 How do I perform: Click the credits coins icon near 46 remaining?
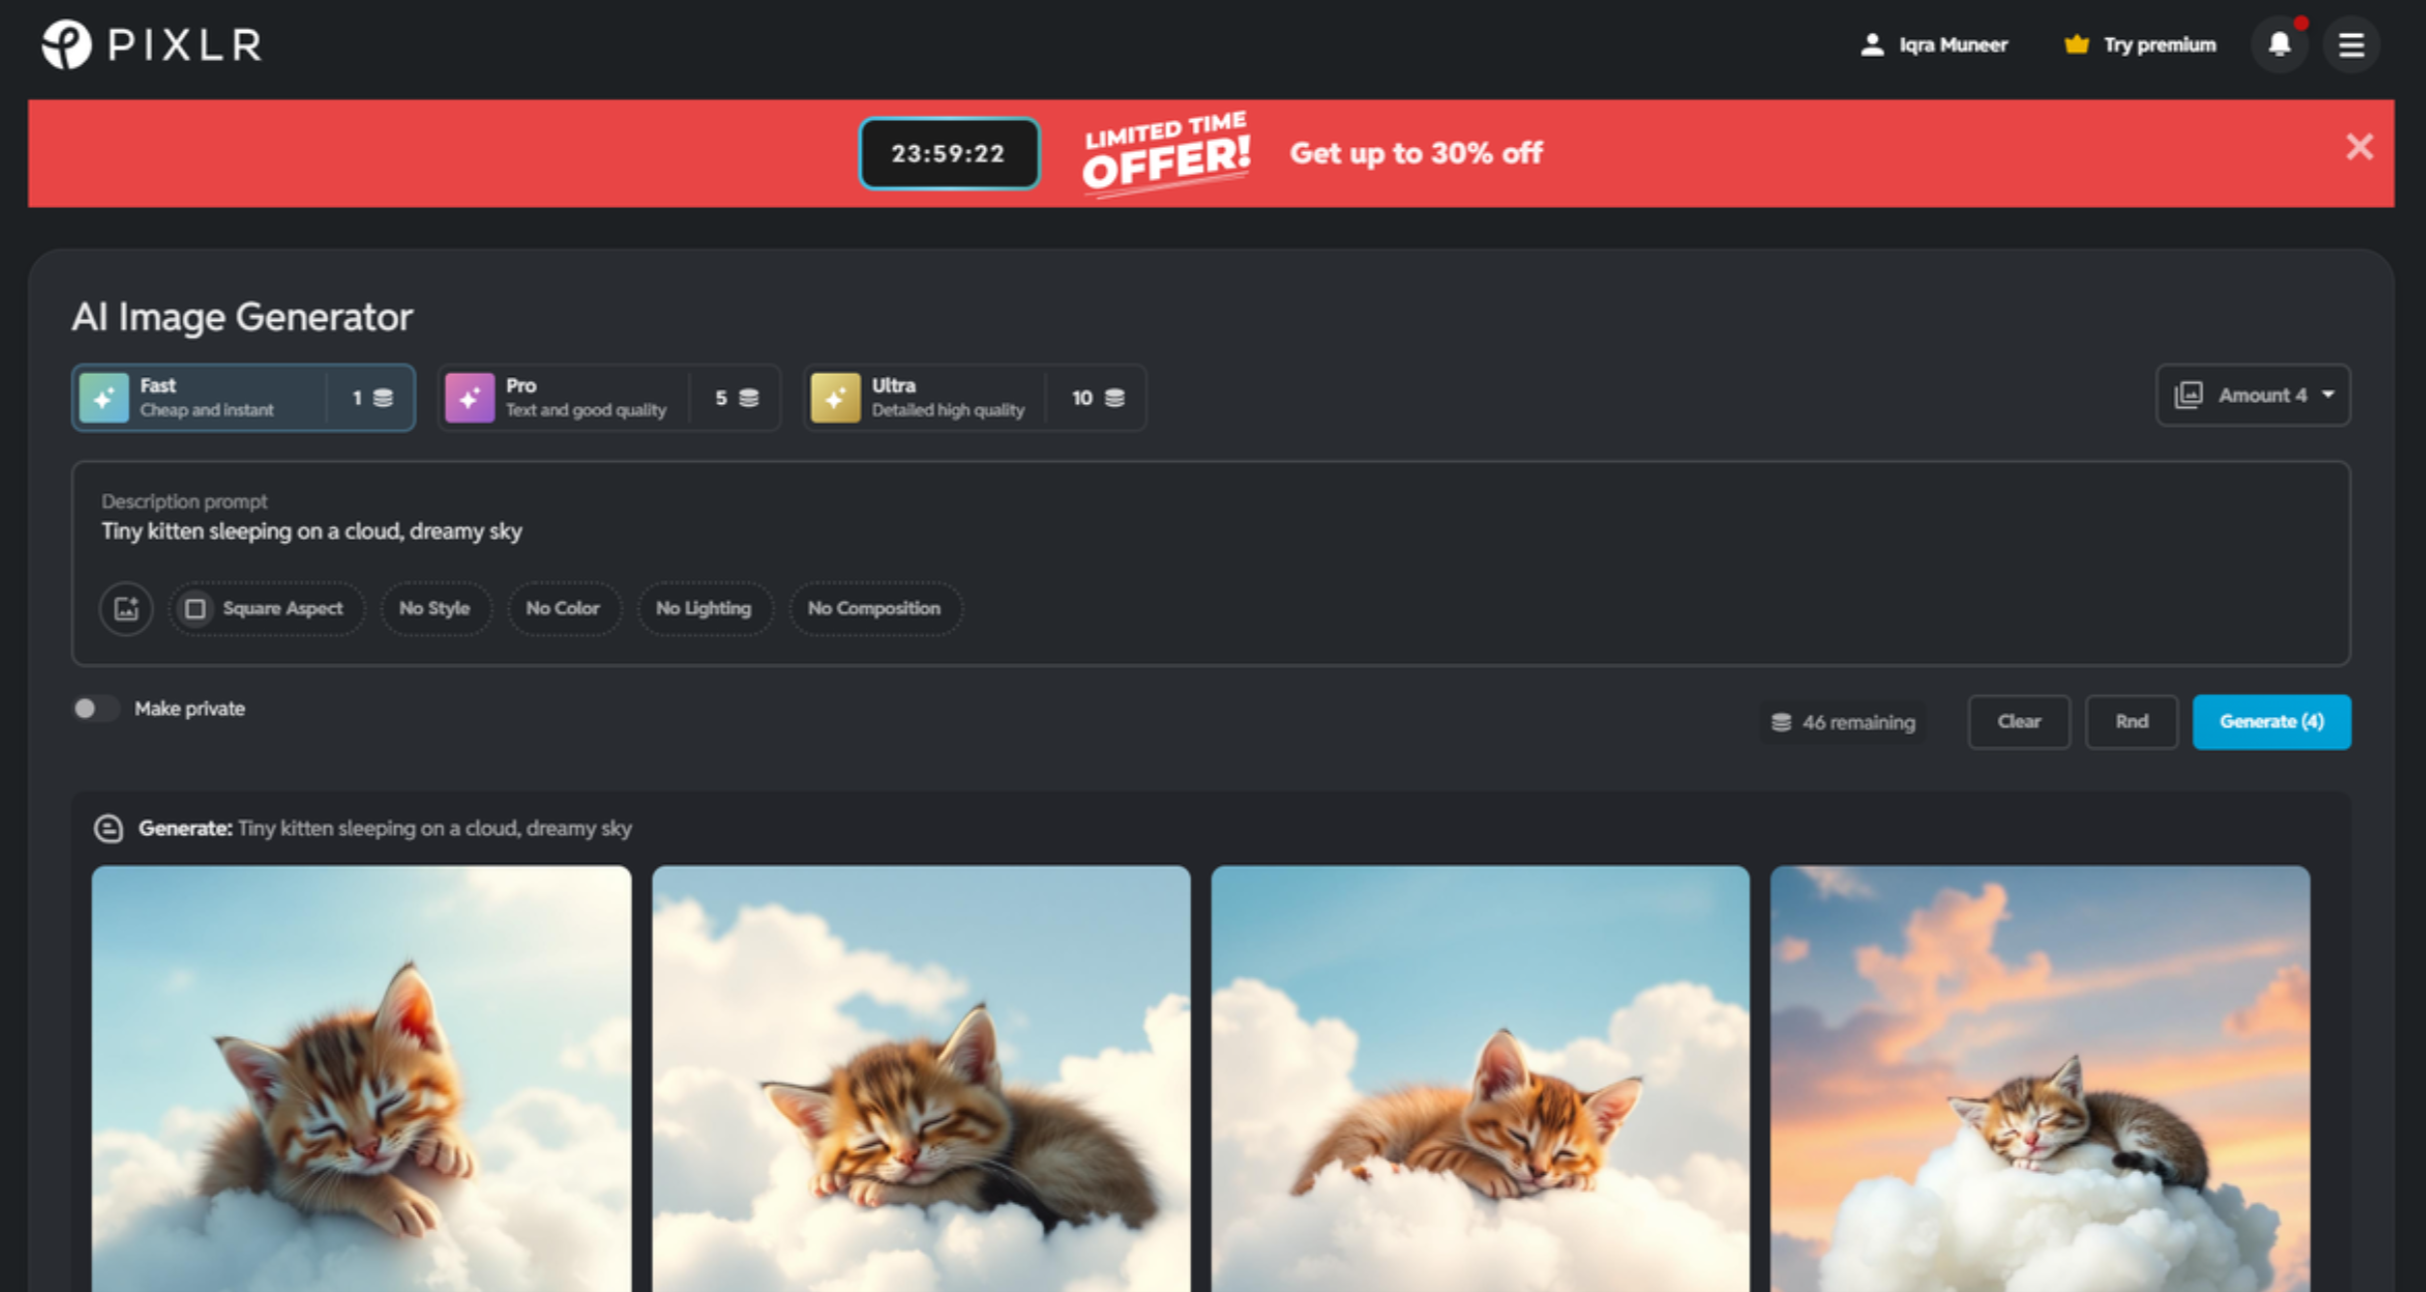click(1781, 721)
